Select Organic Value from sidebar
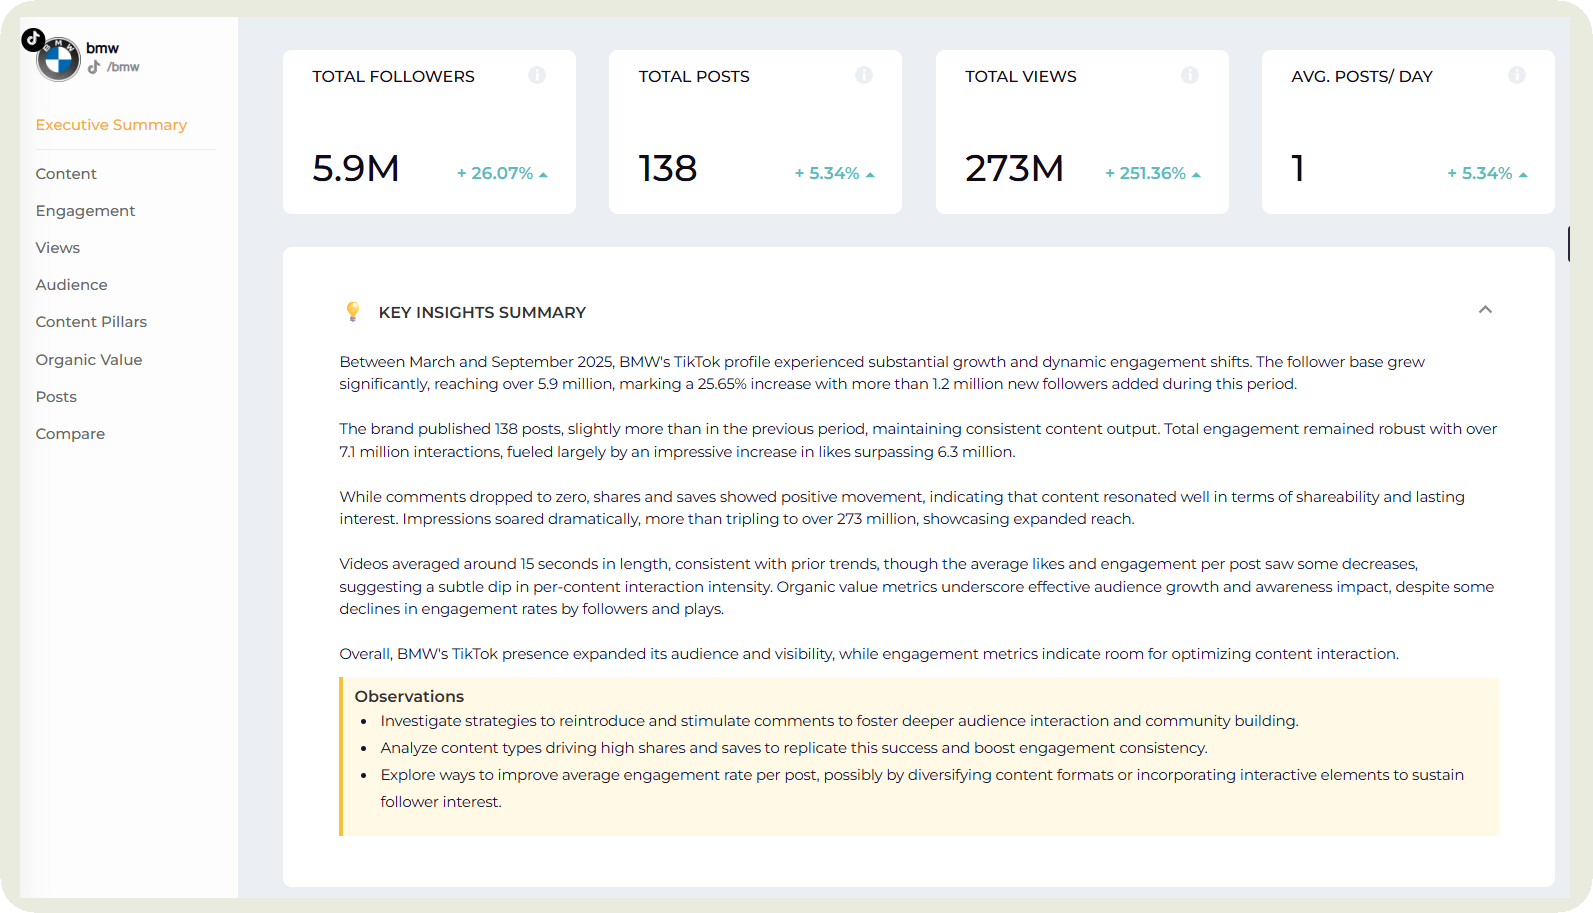The width and height of the screenshot is (1593, 913). (89, 360)
